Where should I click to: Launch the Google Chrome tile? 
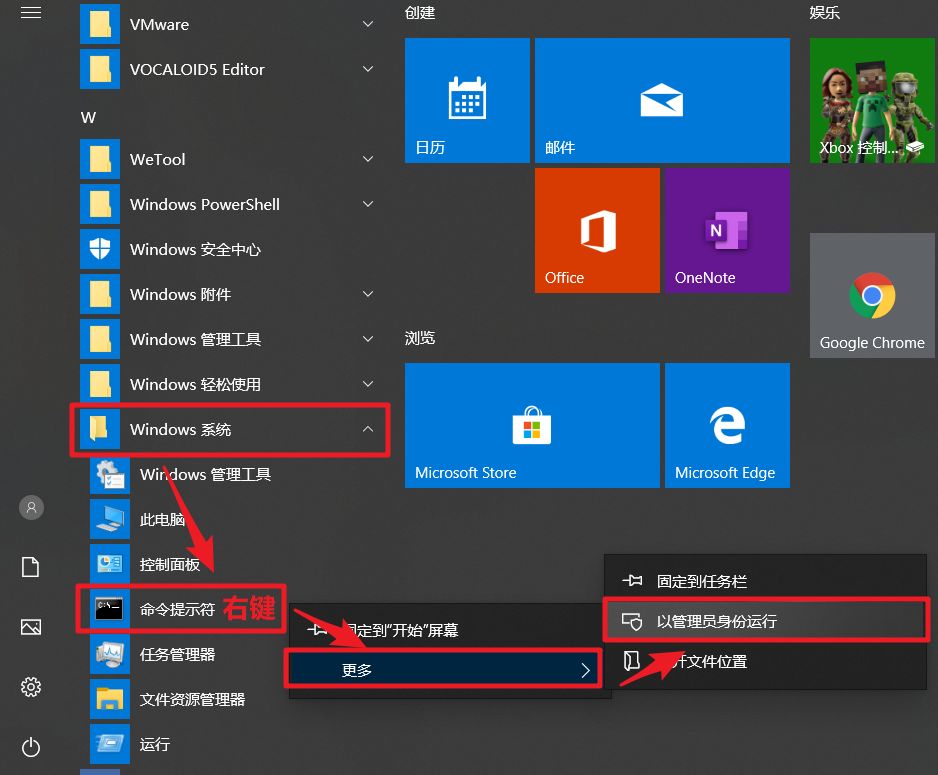[x=872, y=295]
